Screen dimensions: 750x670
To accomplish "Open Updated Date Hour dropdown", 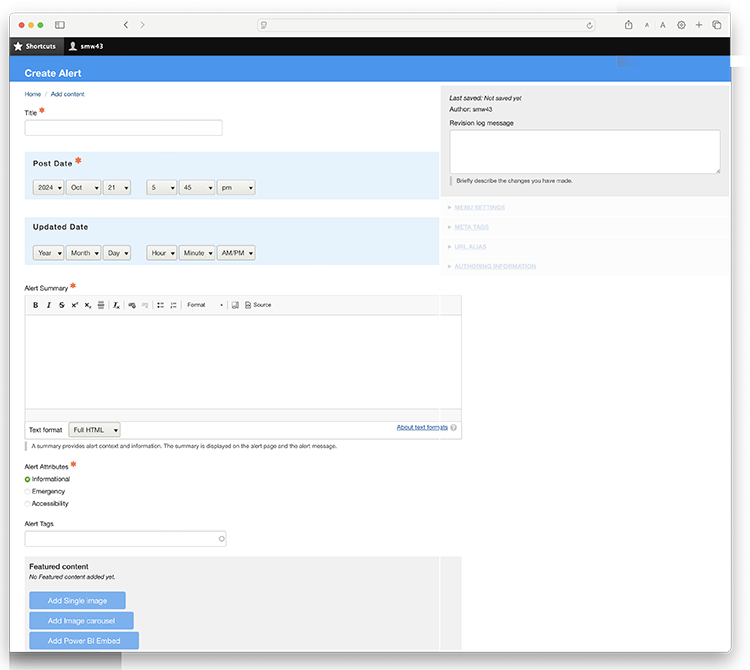I will click(162, 253).
